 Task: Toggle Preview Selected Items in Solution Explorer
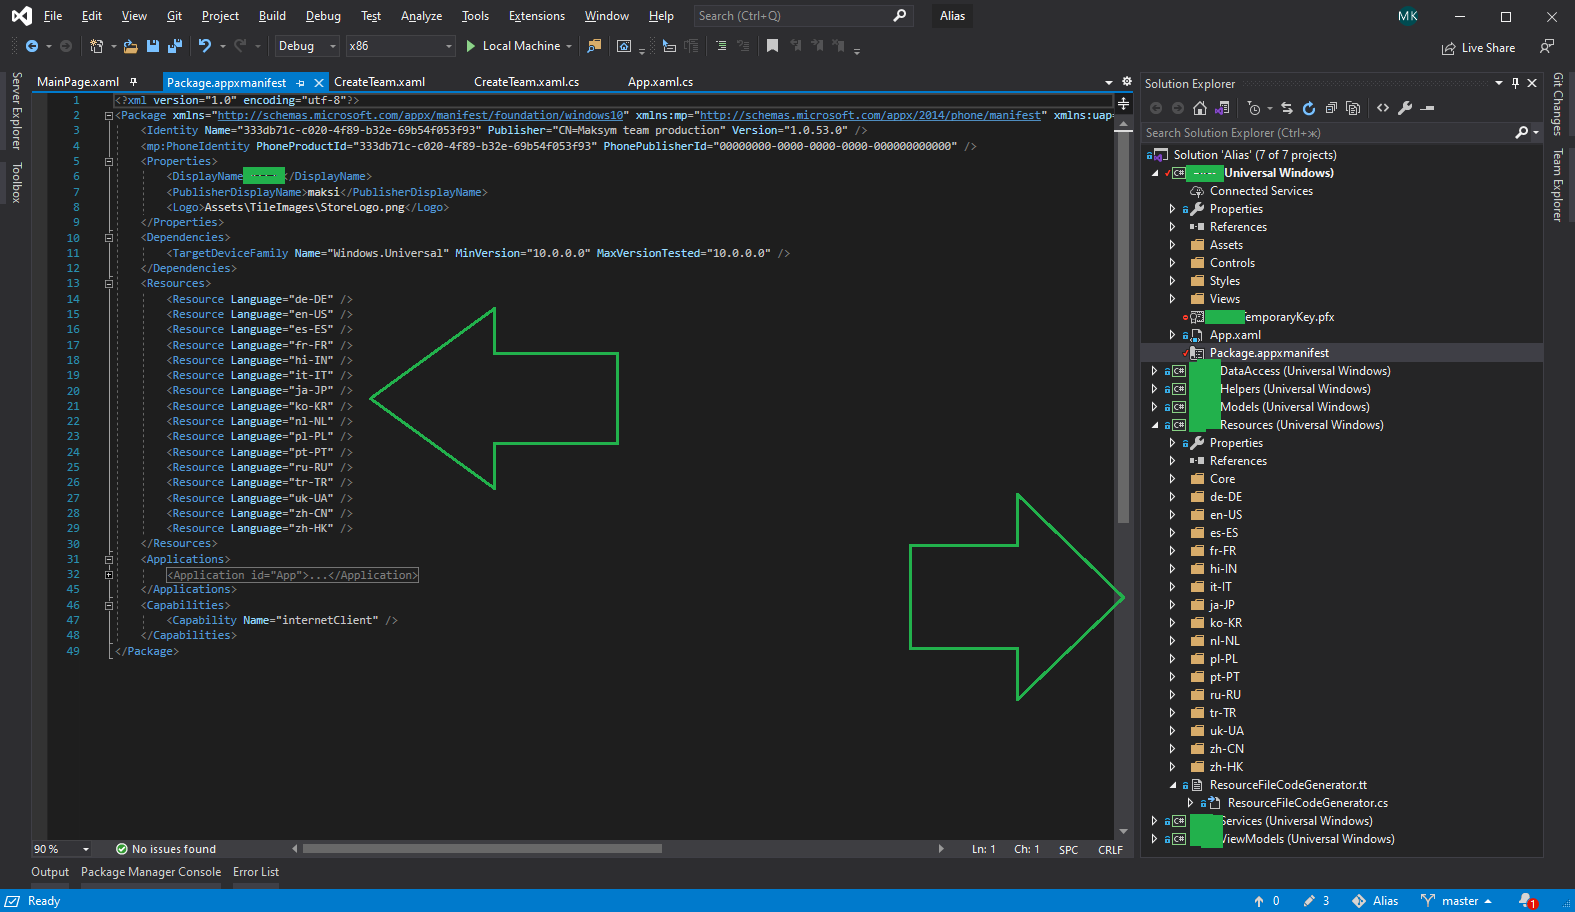click(x=1428, y=108)
